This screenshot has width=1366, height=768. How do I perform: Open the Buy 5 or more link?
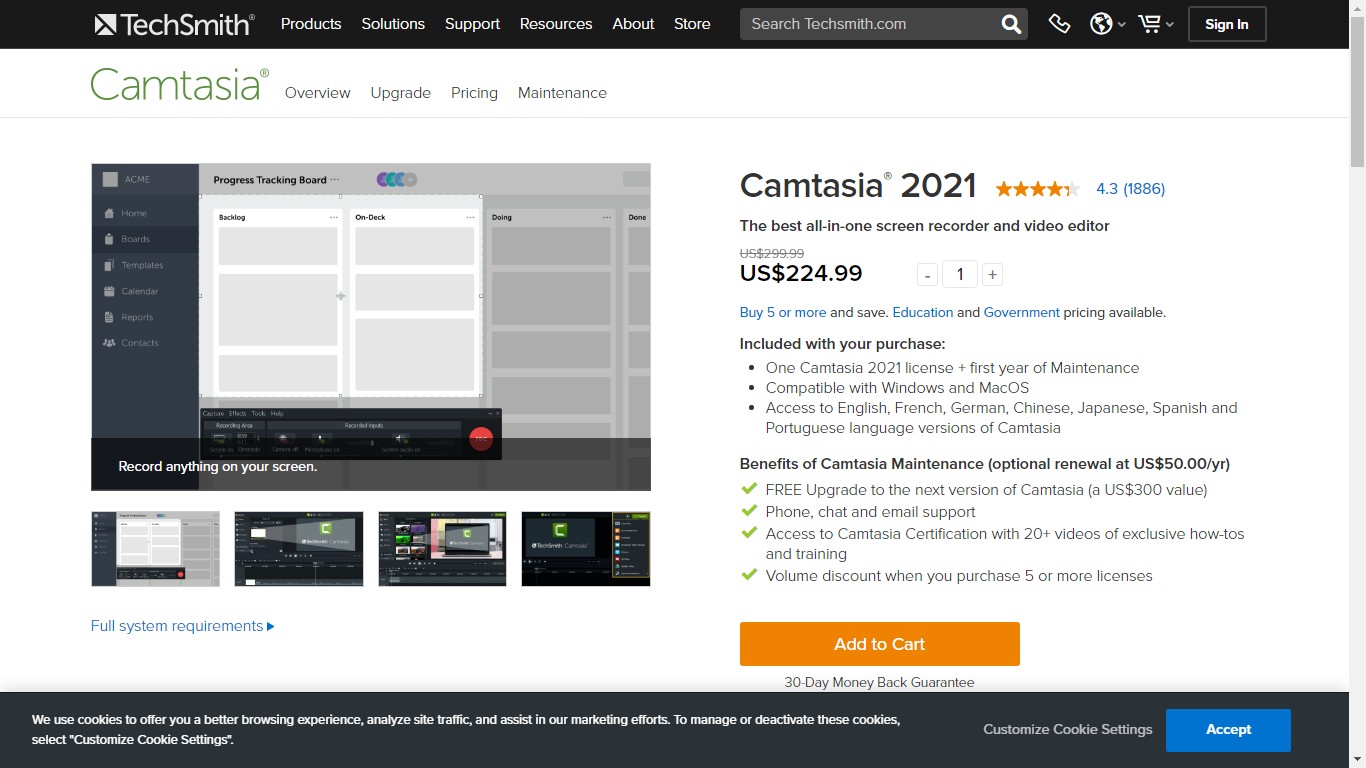tap(783, 312)
